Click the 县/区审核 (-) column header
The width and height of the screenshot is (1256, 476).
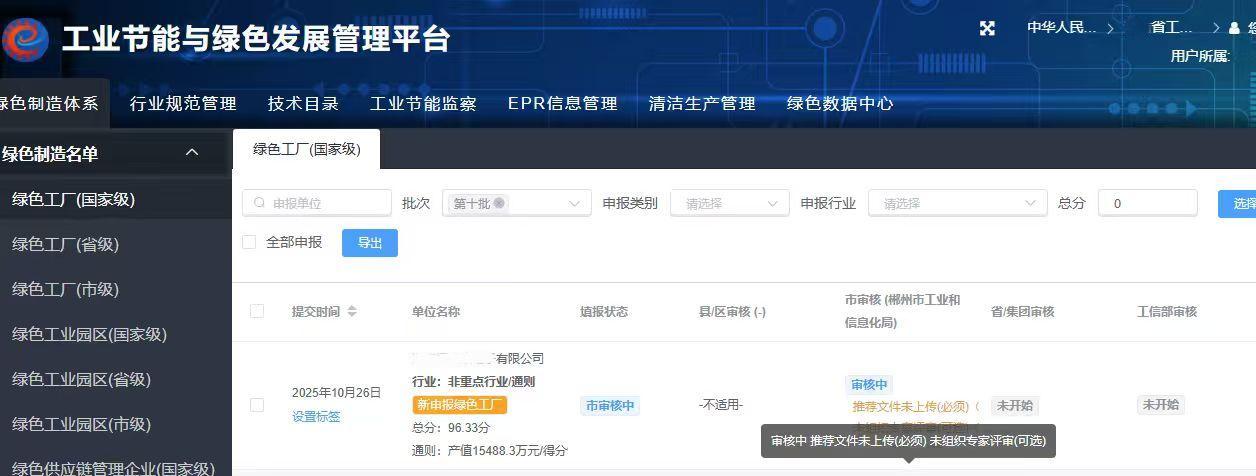pyautogui.click(x=732, y=311)
